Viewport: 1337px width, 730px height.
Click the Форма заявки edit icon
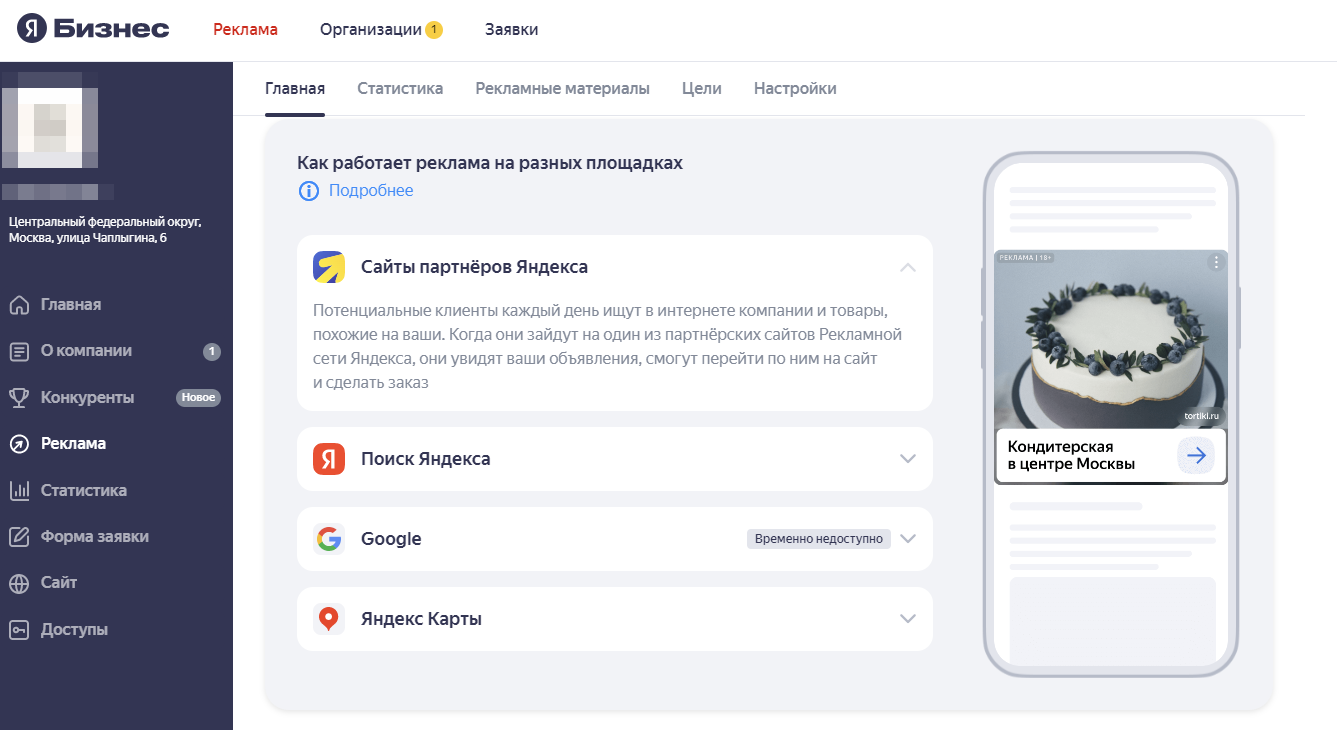point(19,537)
